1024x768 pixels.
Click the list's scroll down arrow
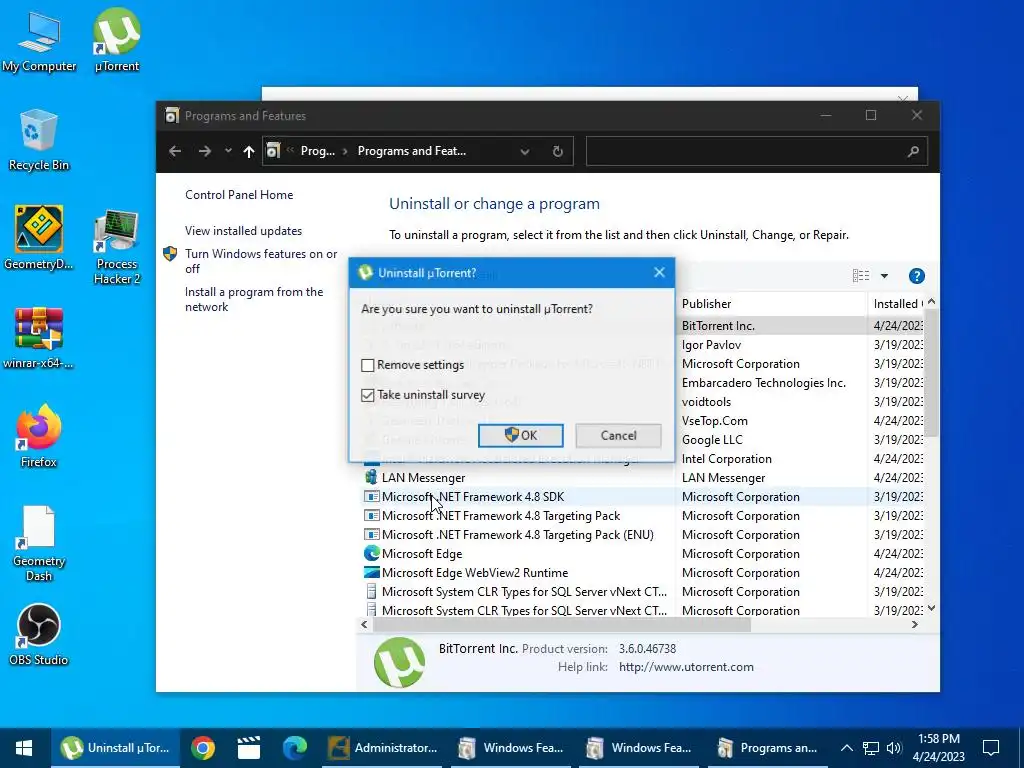click(x=931, y=608)
